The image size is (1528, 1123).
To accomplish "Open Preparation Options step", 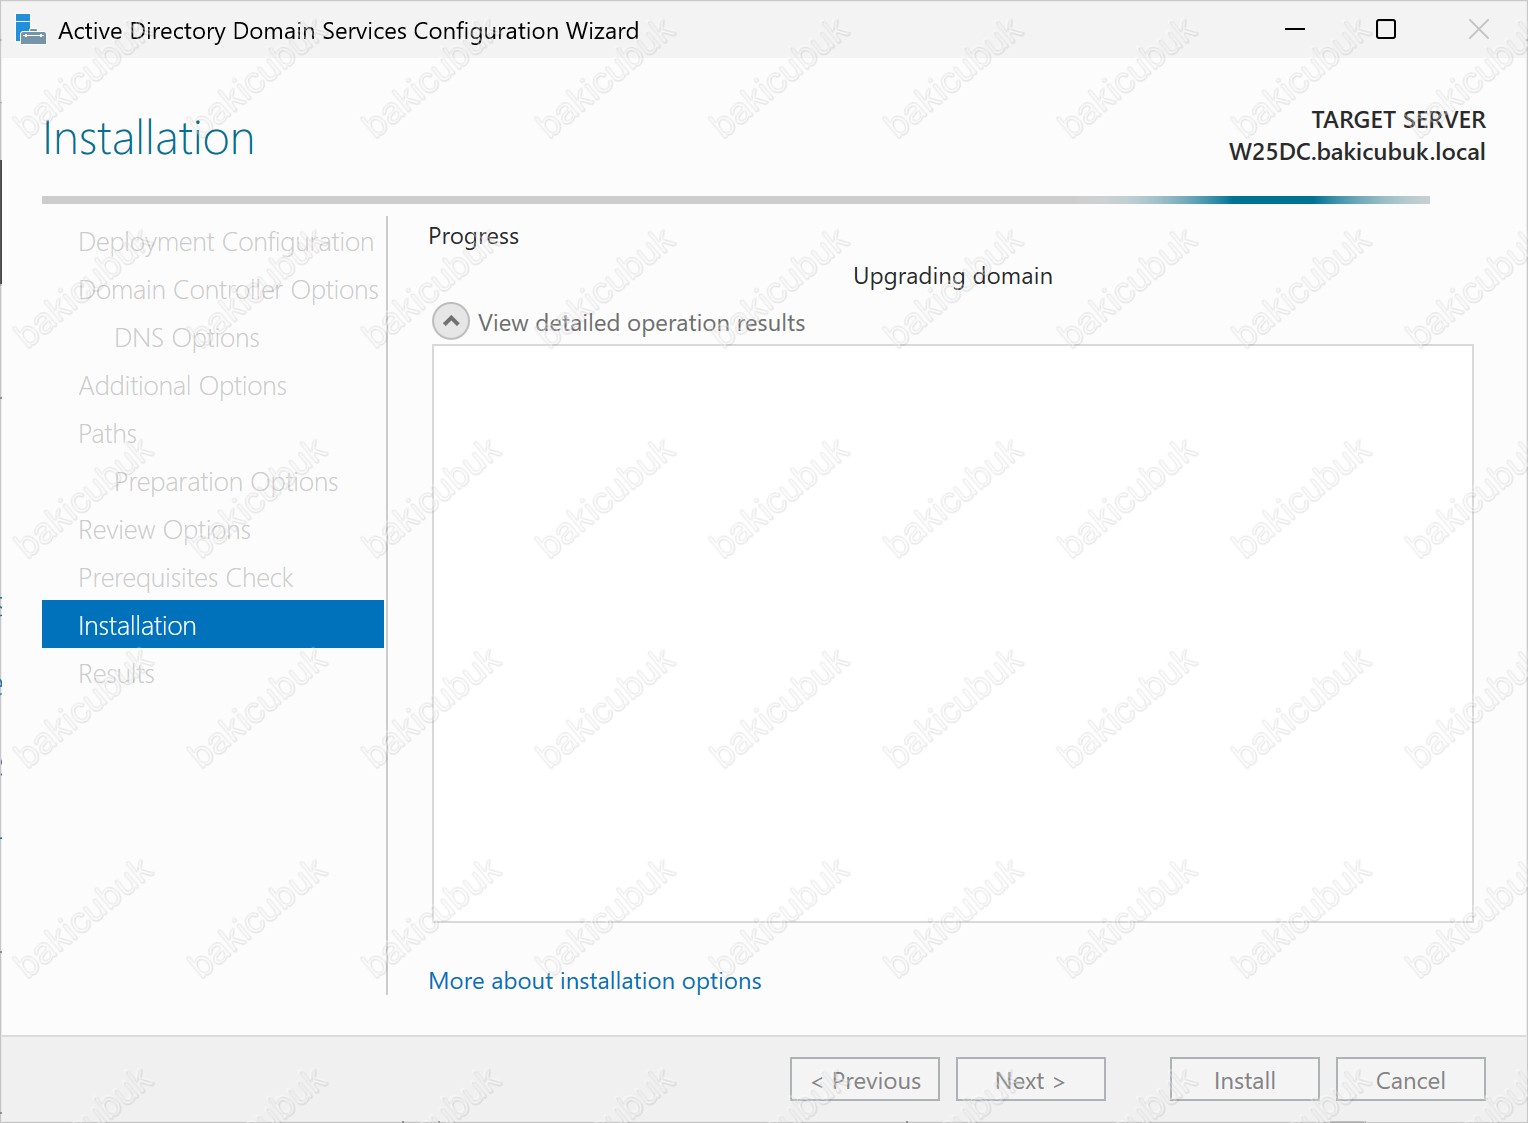I will tap(226, 482).
